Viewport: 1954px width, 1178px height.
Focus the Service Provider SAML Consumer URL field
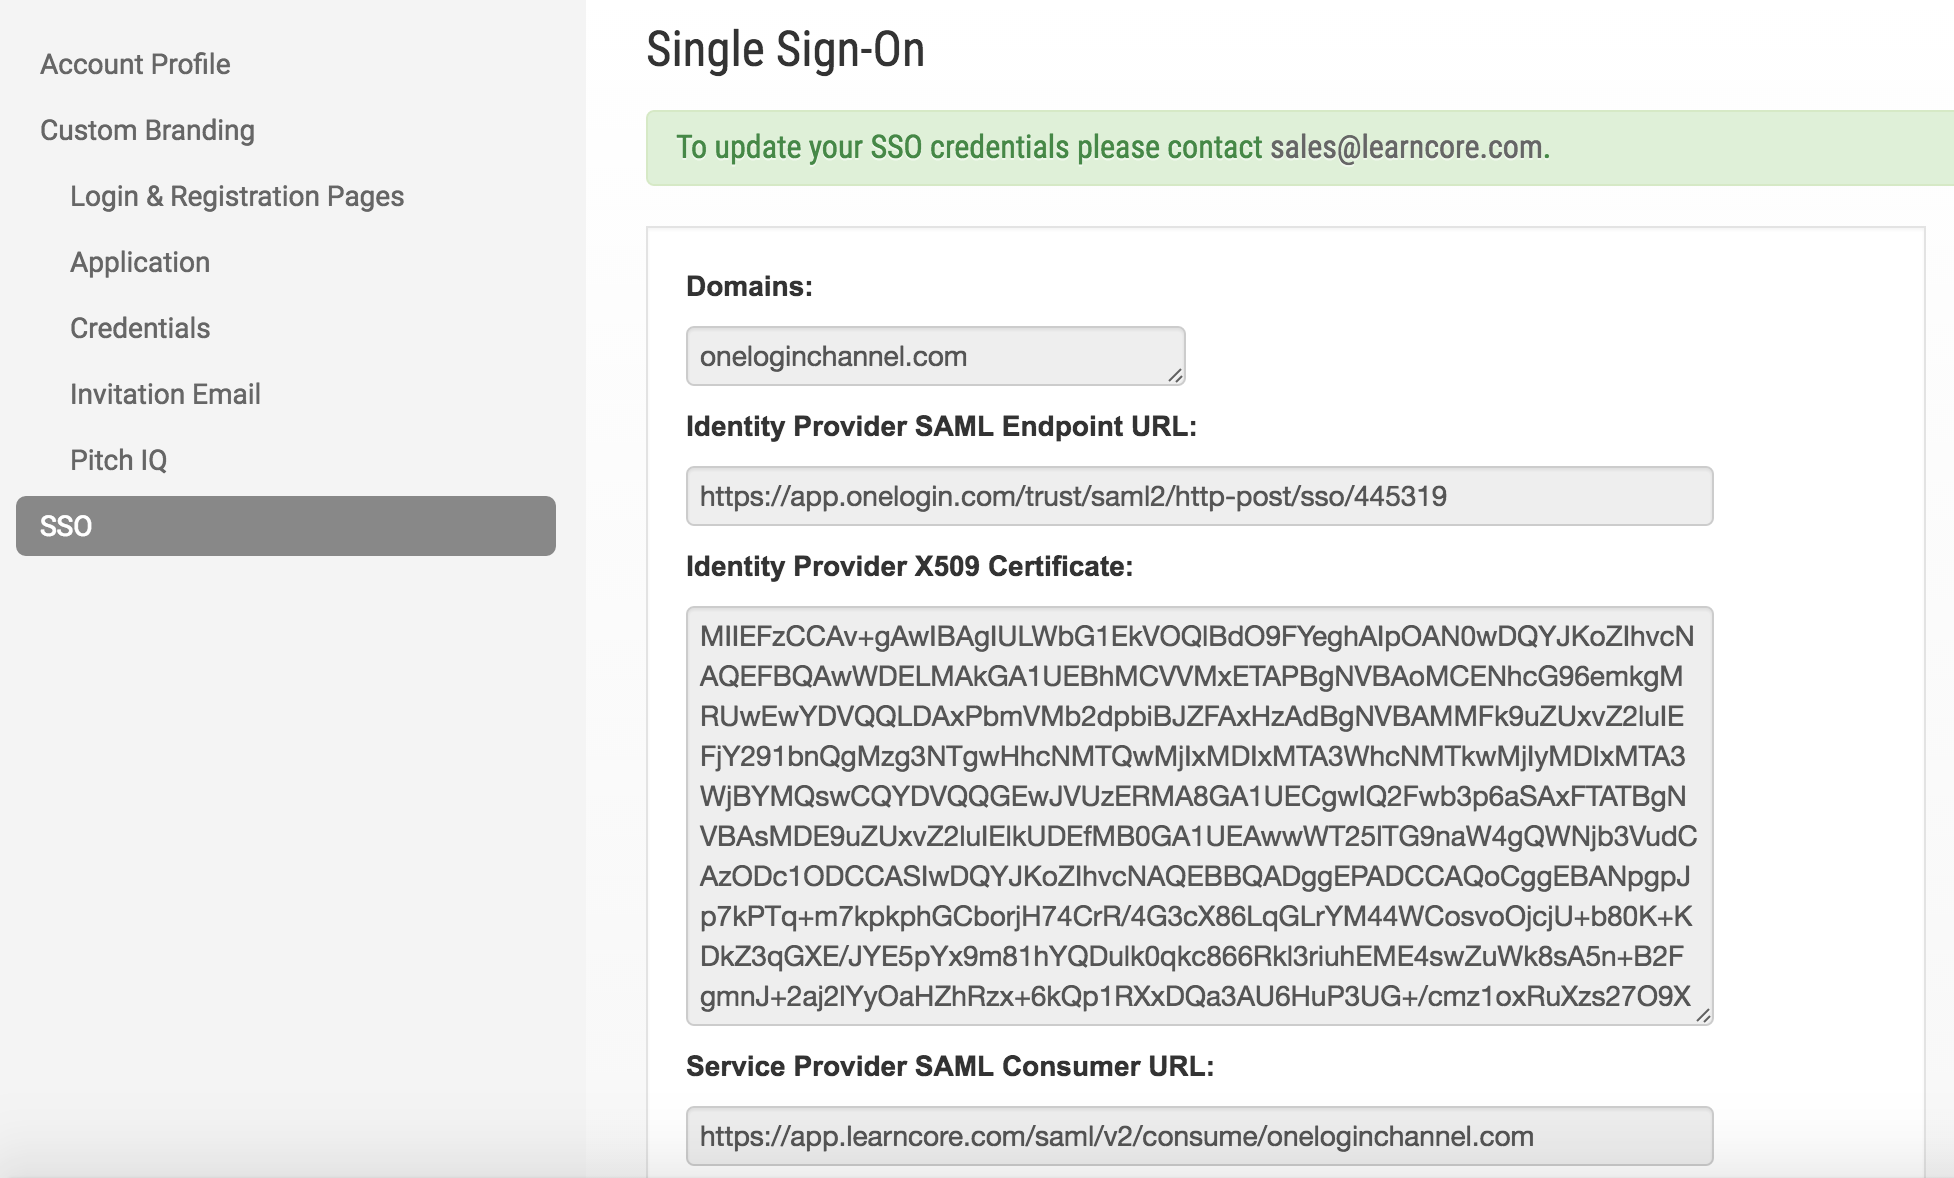pos(1198,1136)
